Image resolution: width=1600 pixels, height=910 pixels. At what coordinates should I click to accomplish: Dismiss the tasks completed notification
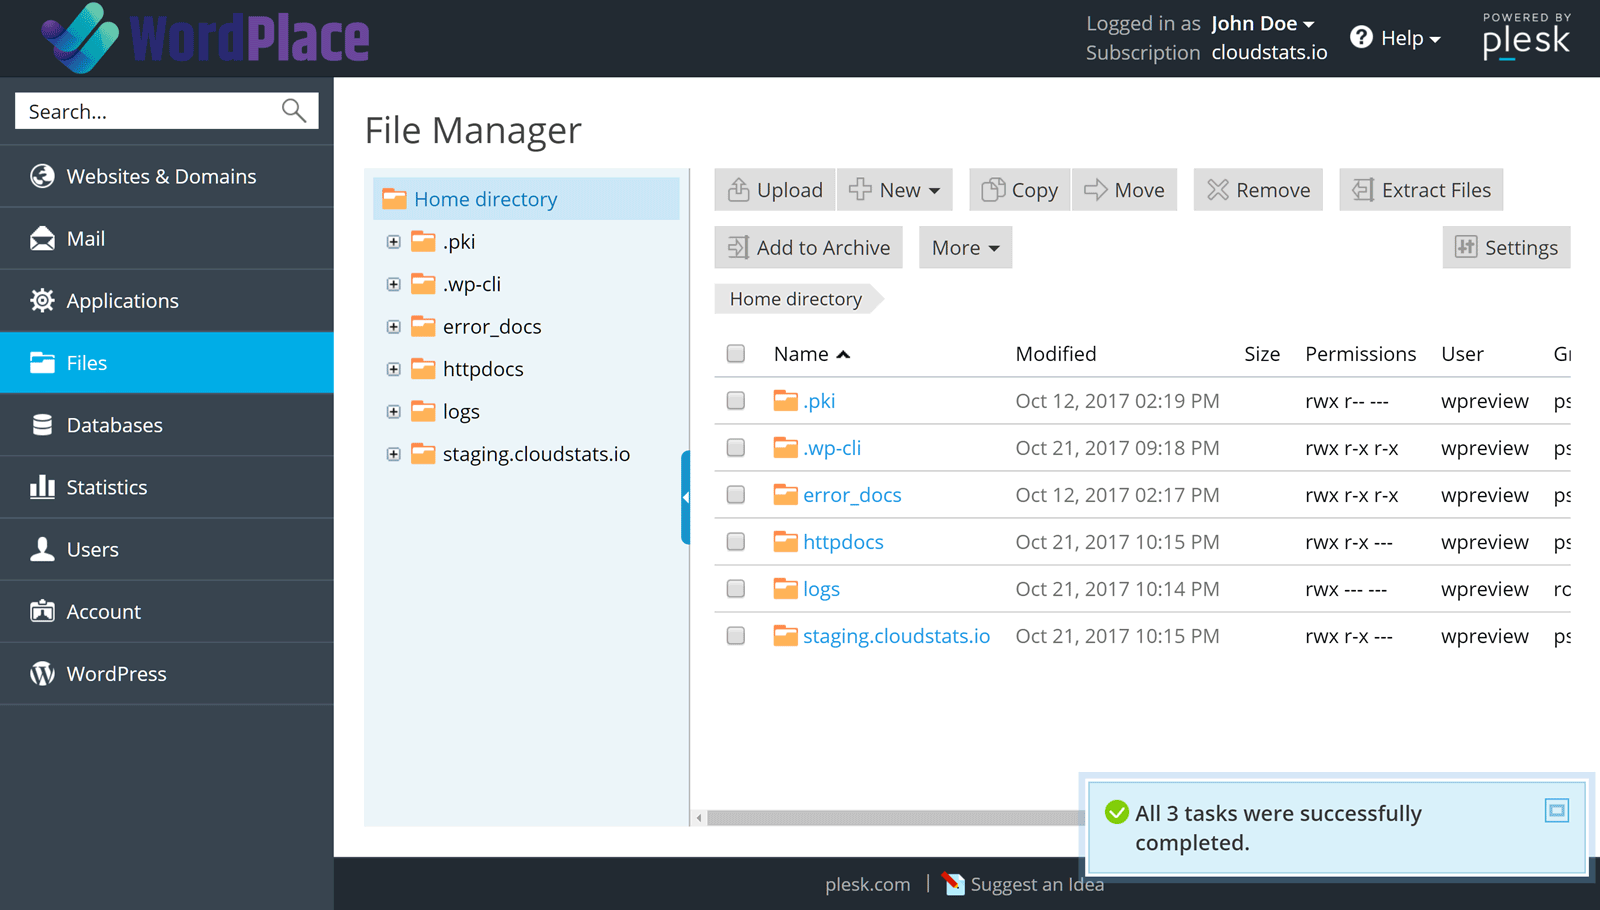click(1556, 810)
